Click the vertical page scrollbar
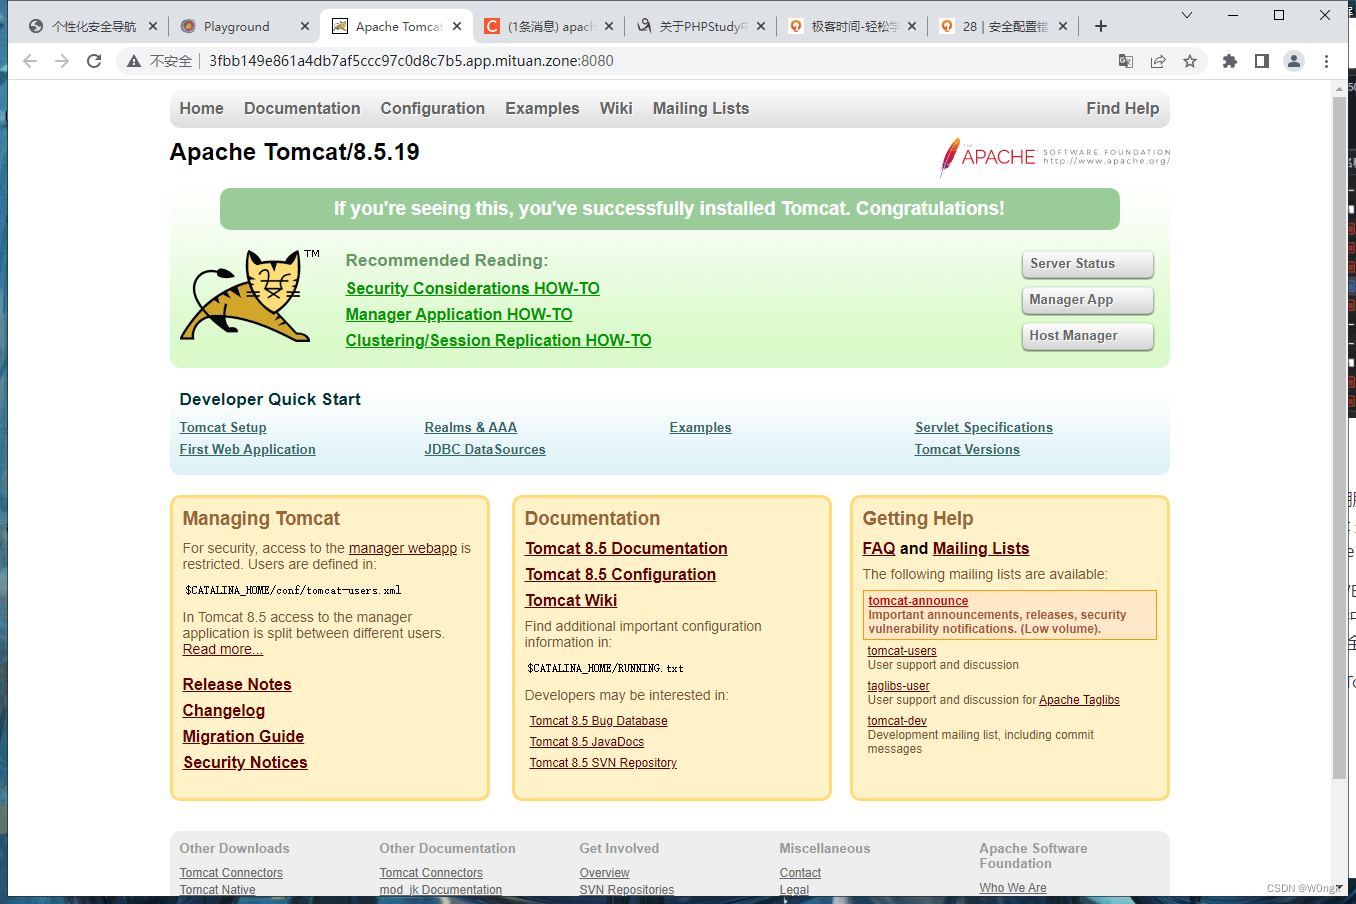 tap(1339, 438)
